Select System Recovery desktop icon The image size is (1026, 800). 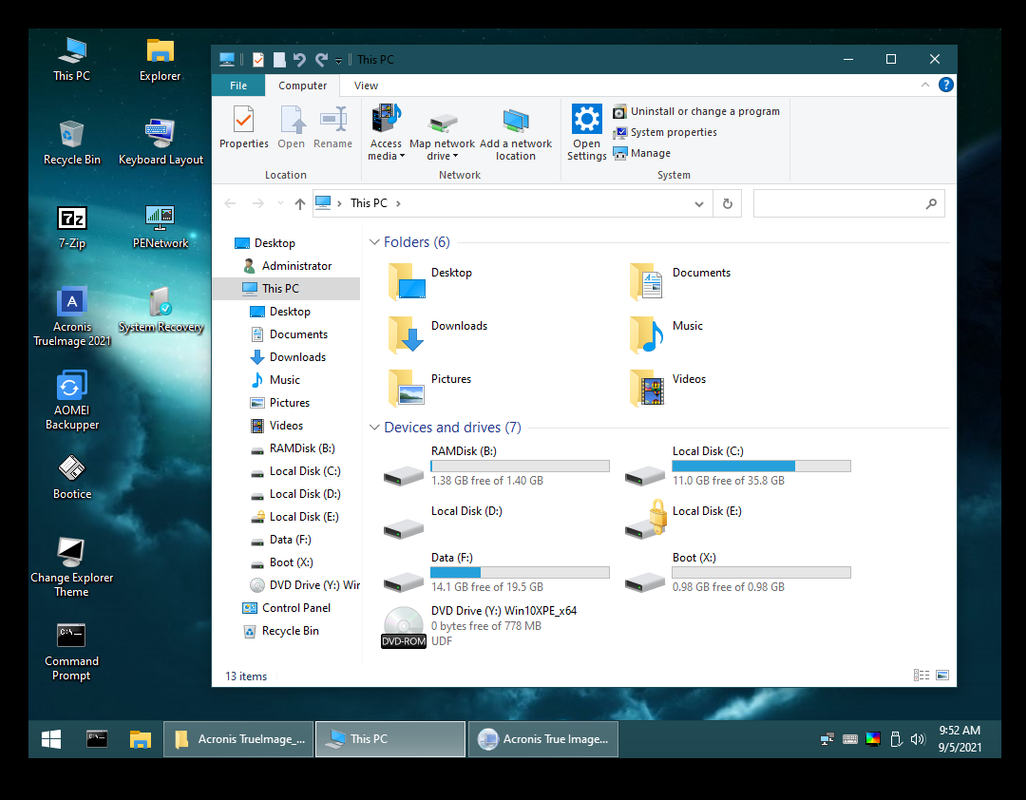[x=160, y=310]
